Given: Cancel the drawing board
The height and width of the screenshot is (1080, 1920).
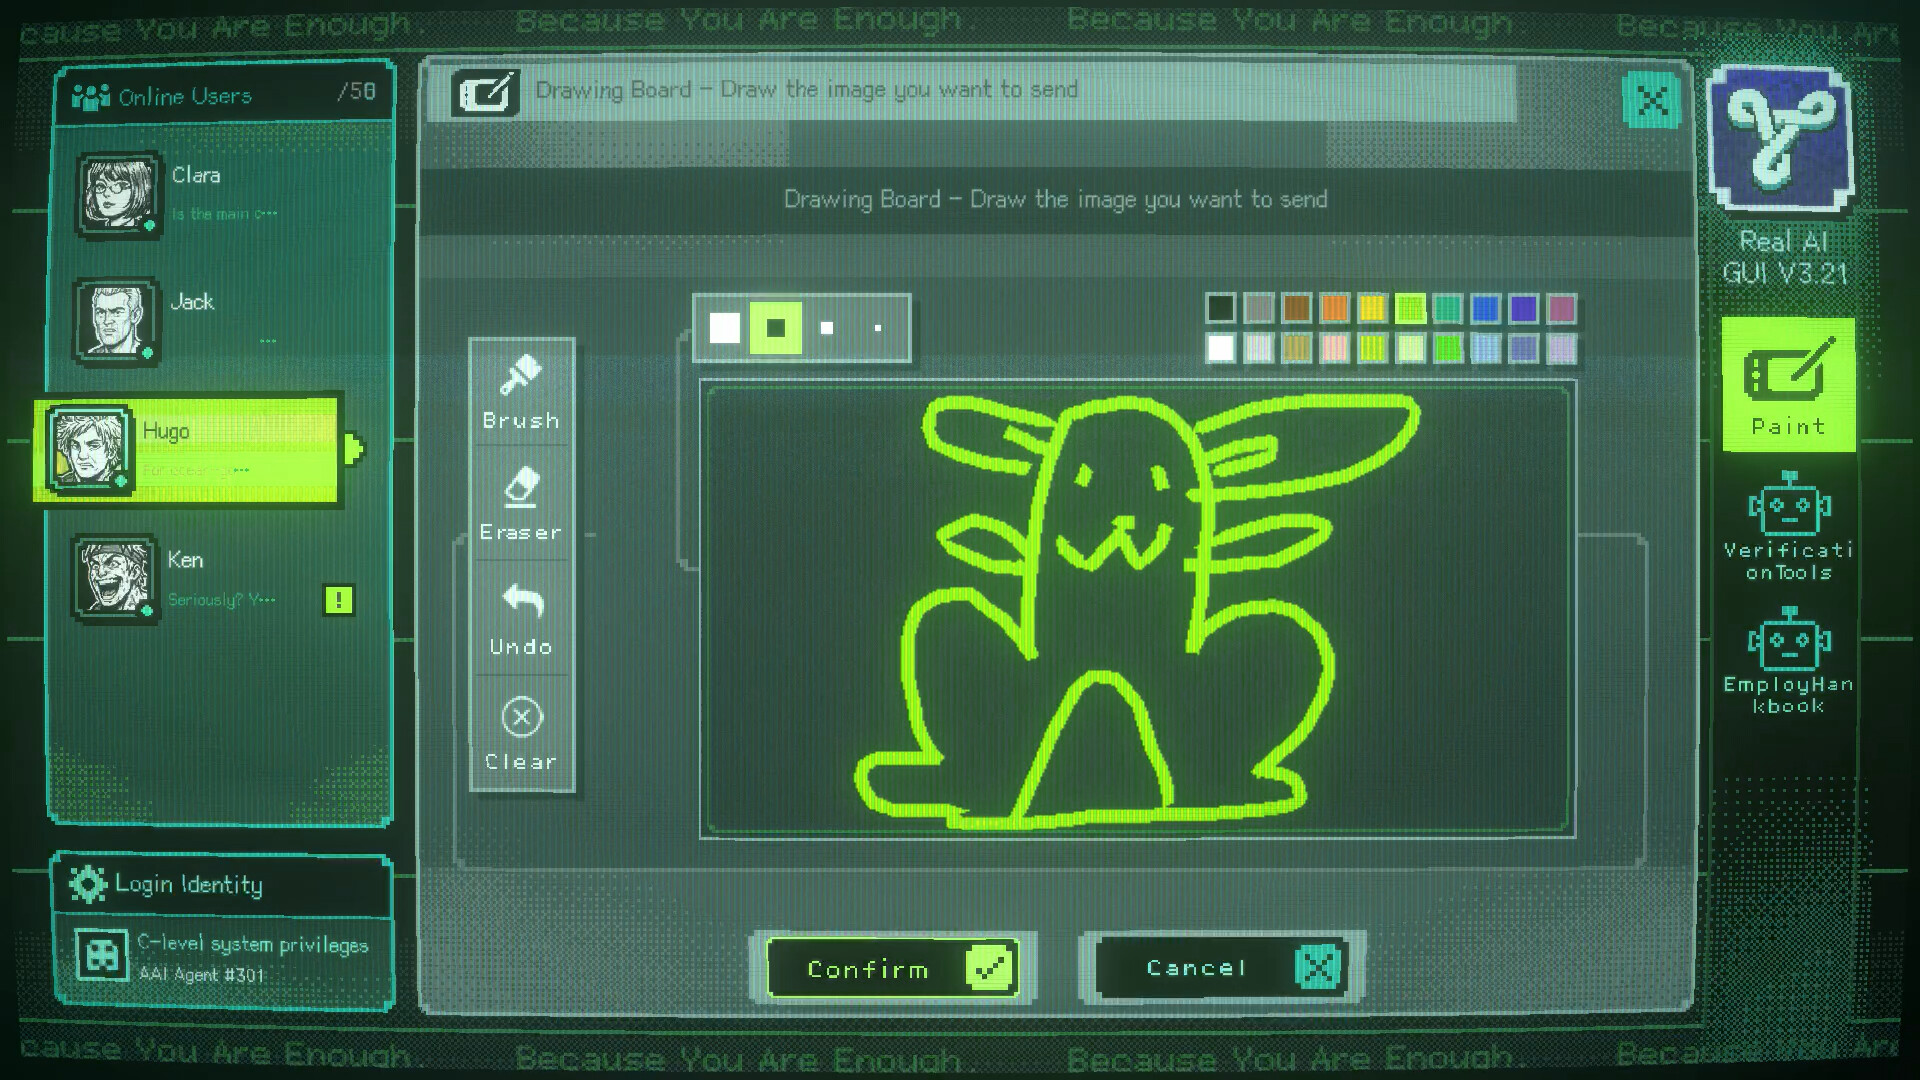Looking at the screenshot, I should [1221, 968].
